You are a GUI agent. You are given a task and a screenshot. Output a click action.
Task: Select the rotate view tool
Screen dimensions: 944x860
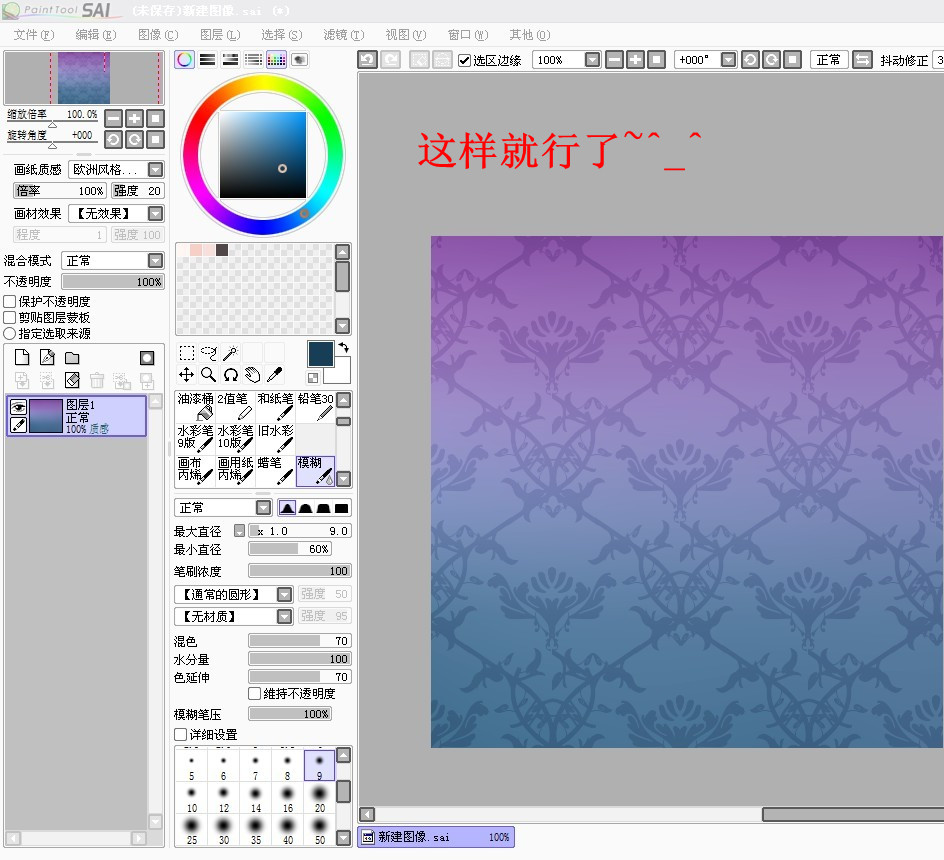click(x=231, y=375)
